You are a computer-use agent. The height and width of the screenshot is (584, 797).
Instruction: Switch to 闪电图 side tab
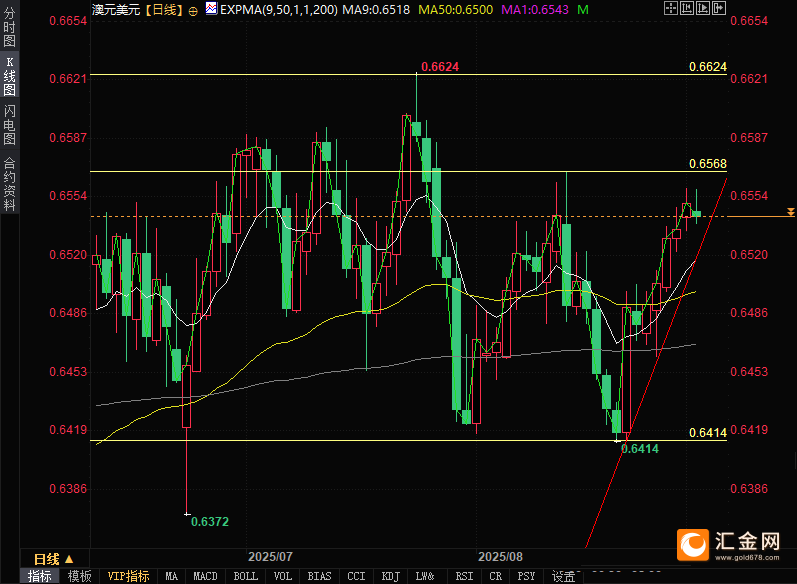coord(9,124)
